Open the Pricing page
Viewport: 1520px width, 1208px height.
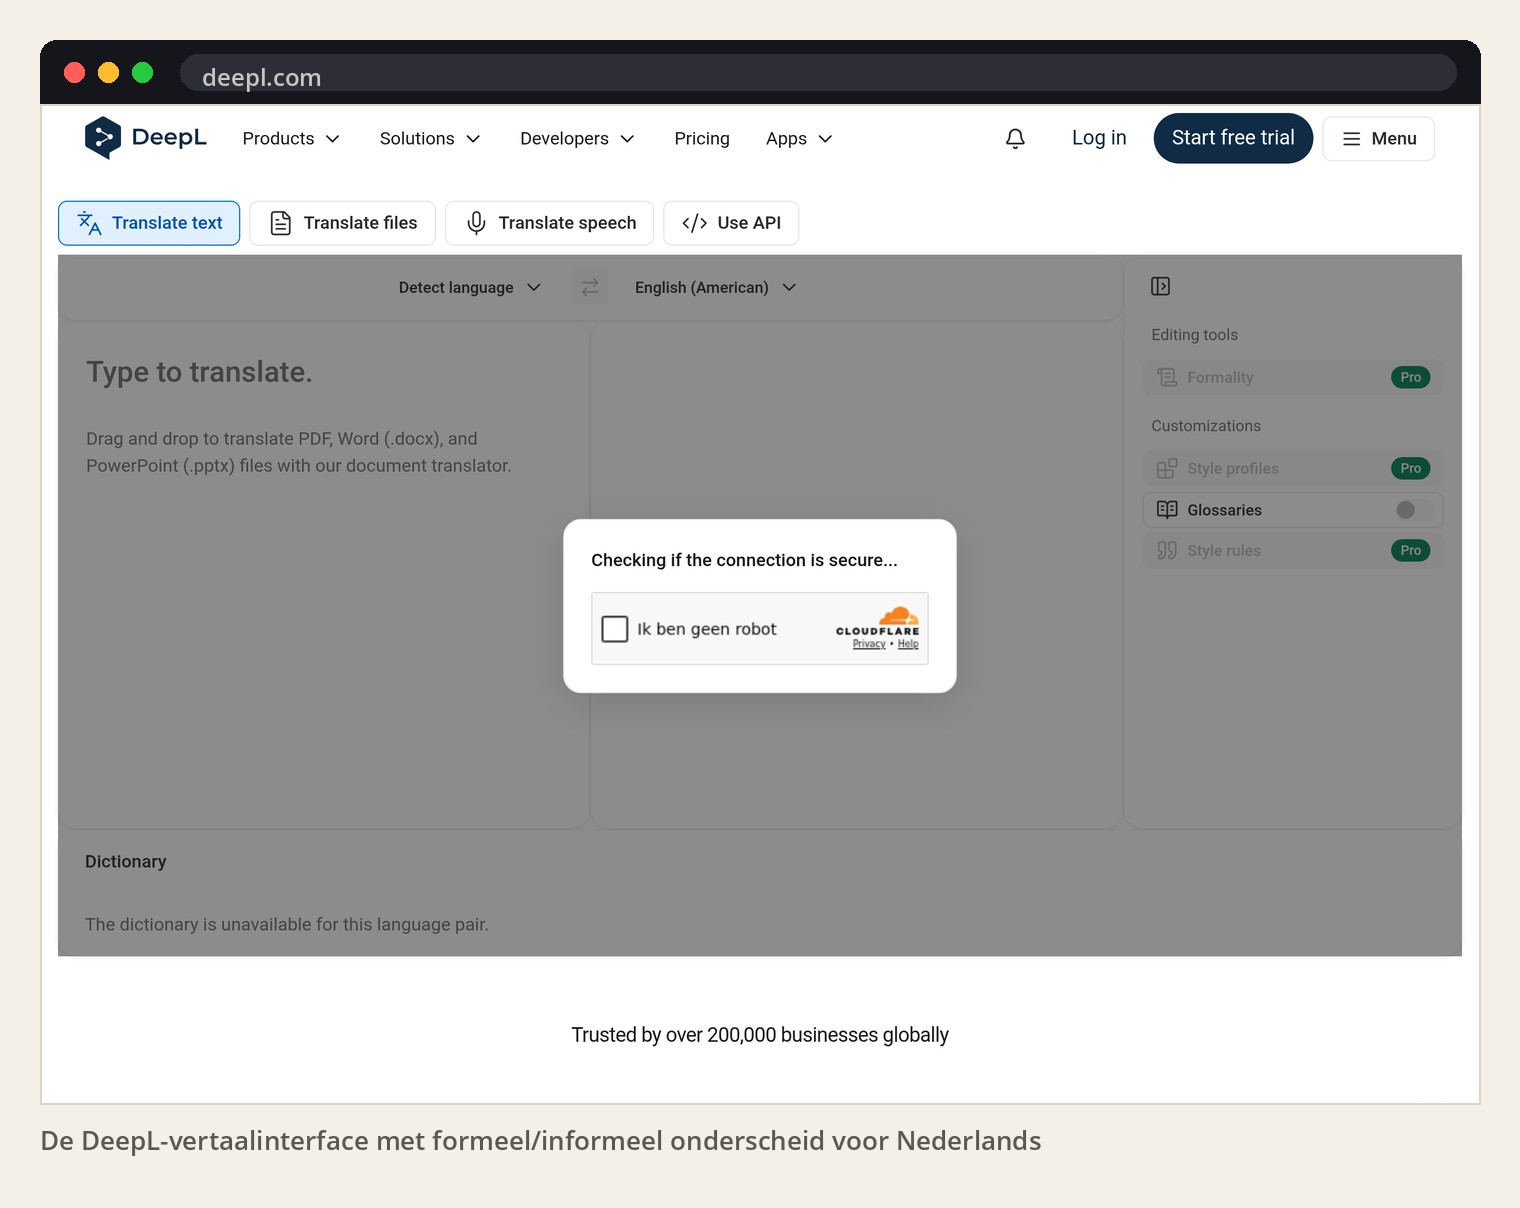[702, 139]
